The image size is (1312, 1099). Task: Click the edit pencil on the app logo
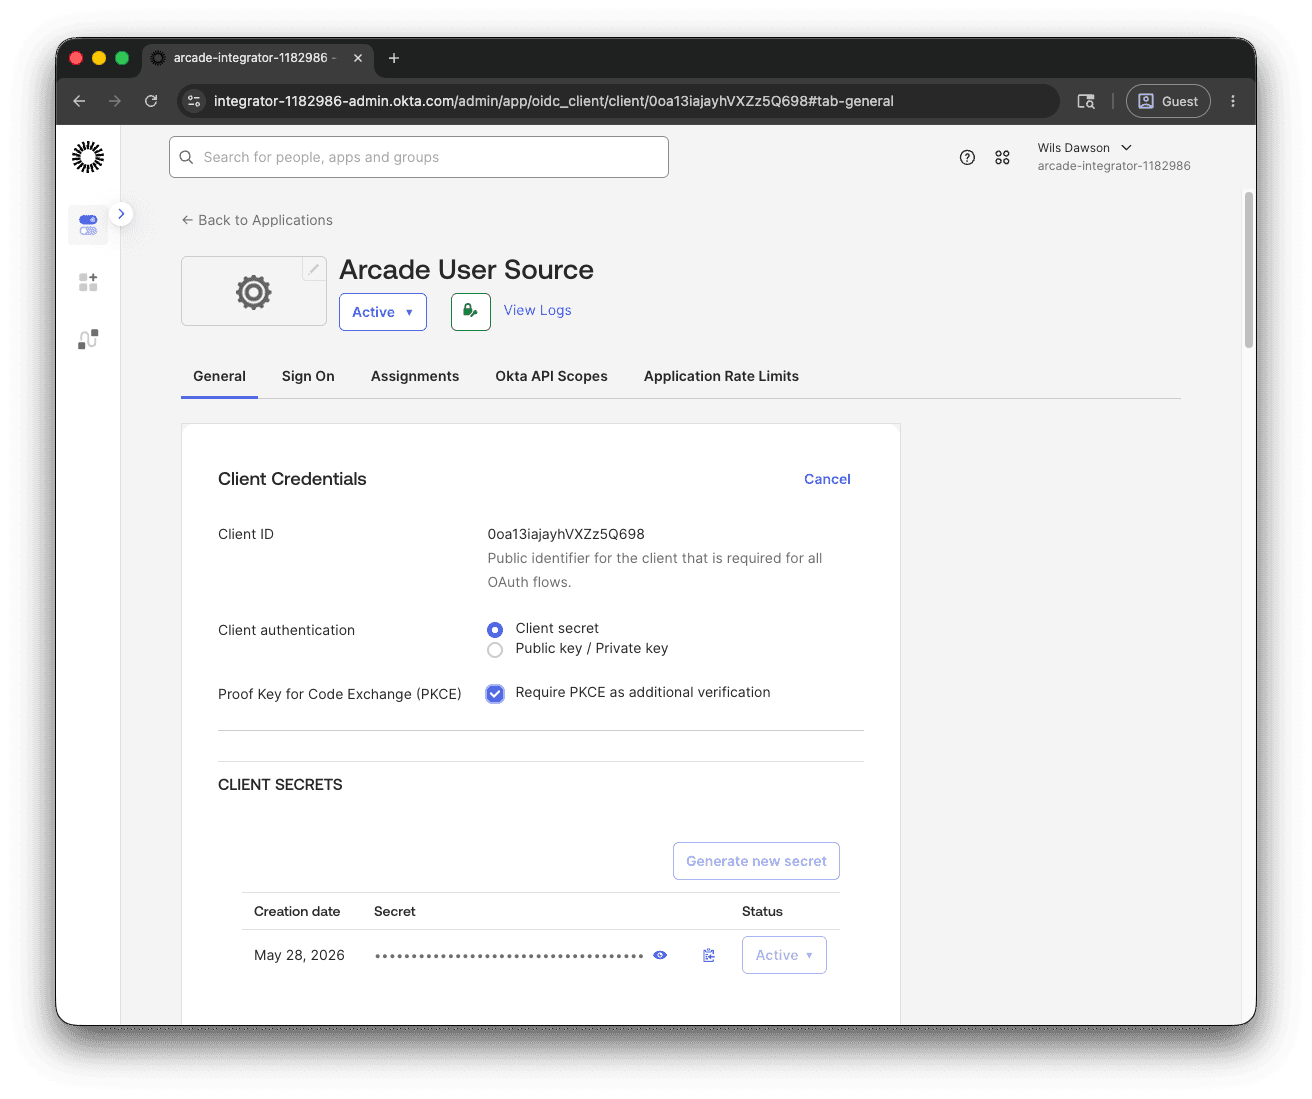pyautogui.click(x=313, y=269)
